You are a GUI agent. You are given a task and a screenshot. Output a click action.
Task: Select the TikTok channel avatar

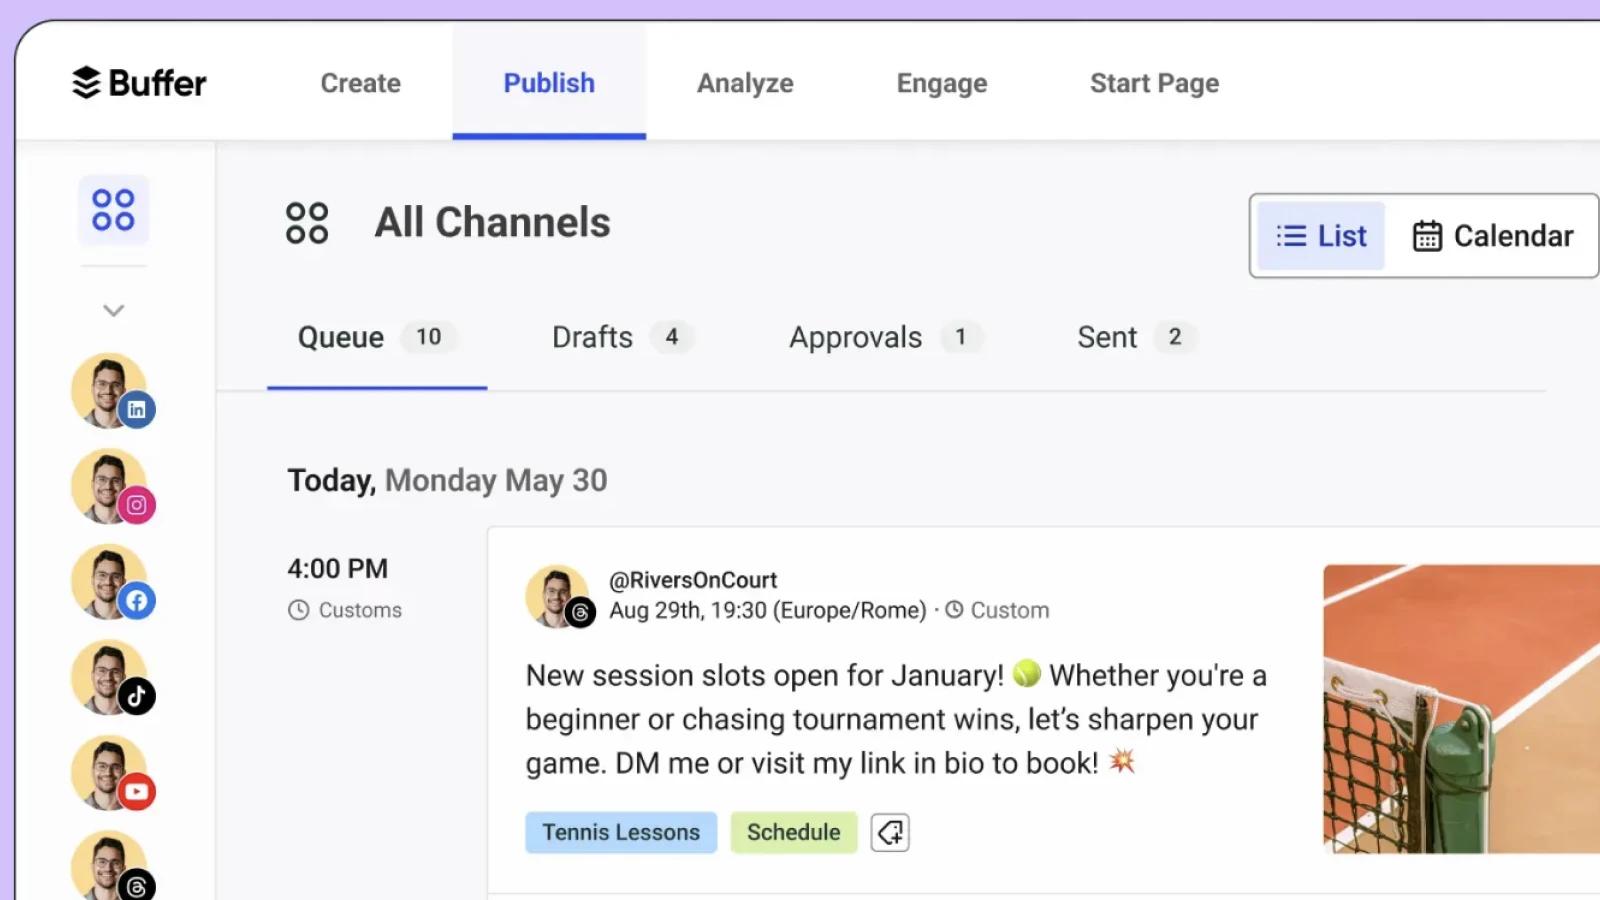click(112, 678)
